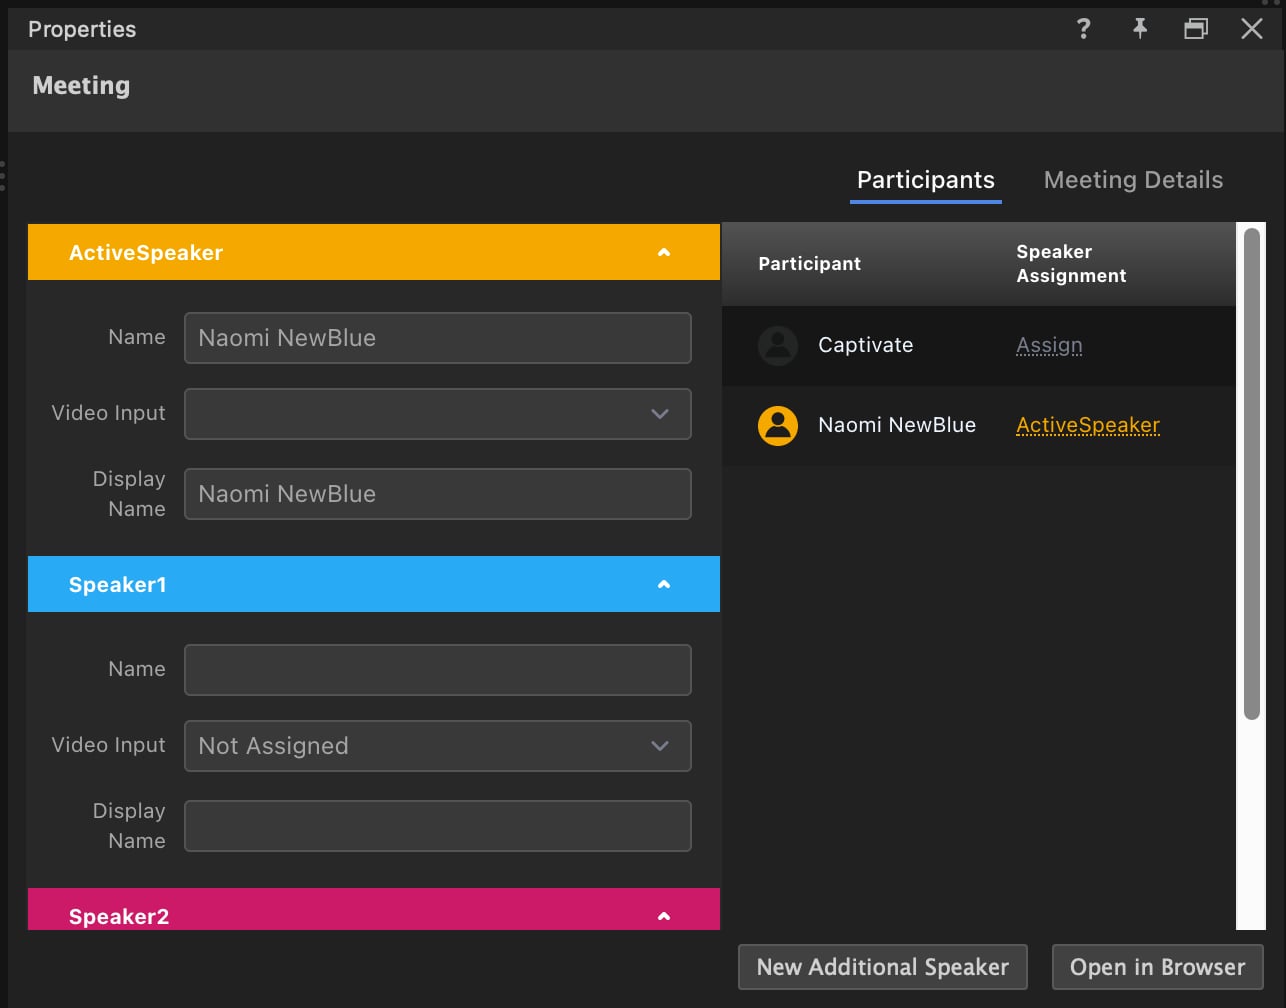Pin the Properties panel
This screenshot has height=1008, width=1286.
1139,29
